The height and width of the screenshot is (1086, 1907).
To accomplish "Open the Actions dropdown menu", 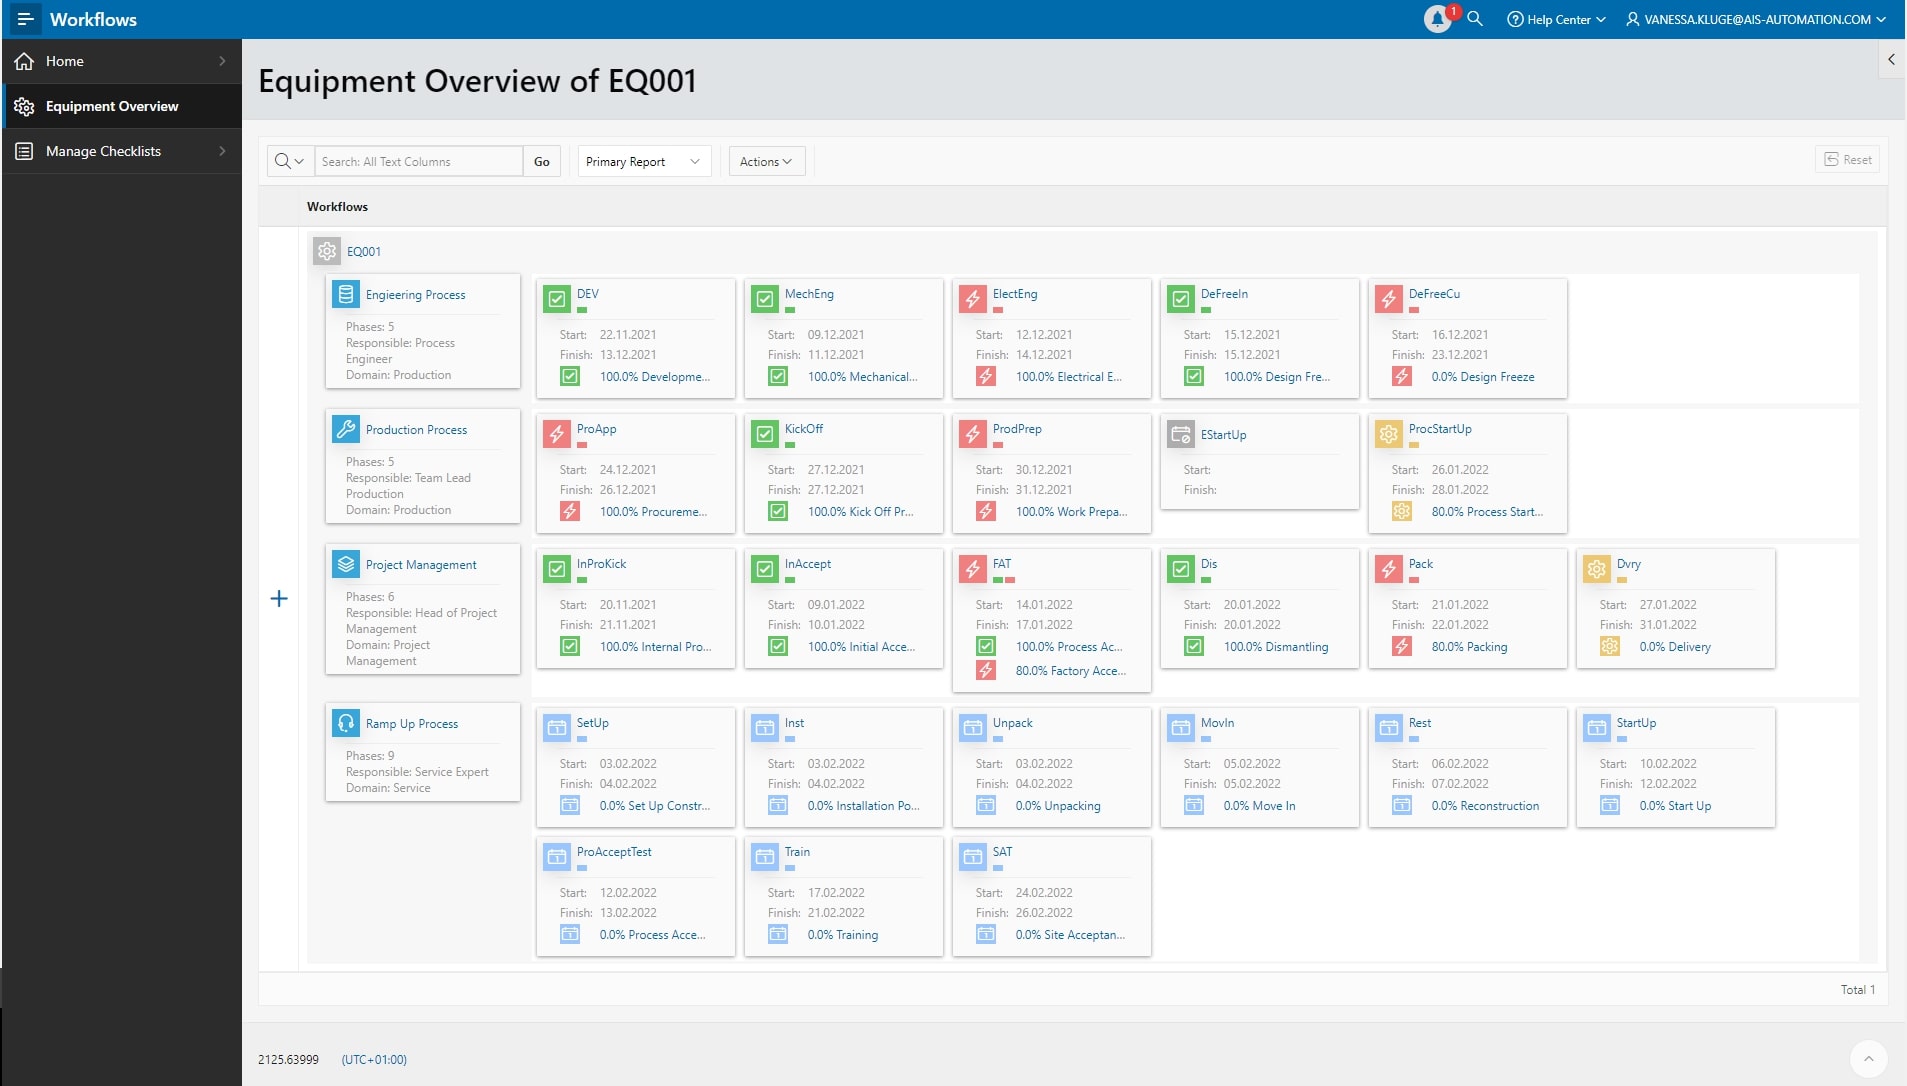I will (766, 161).
